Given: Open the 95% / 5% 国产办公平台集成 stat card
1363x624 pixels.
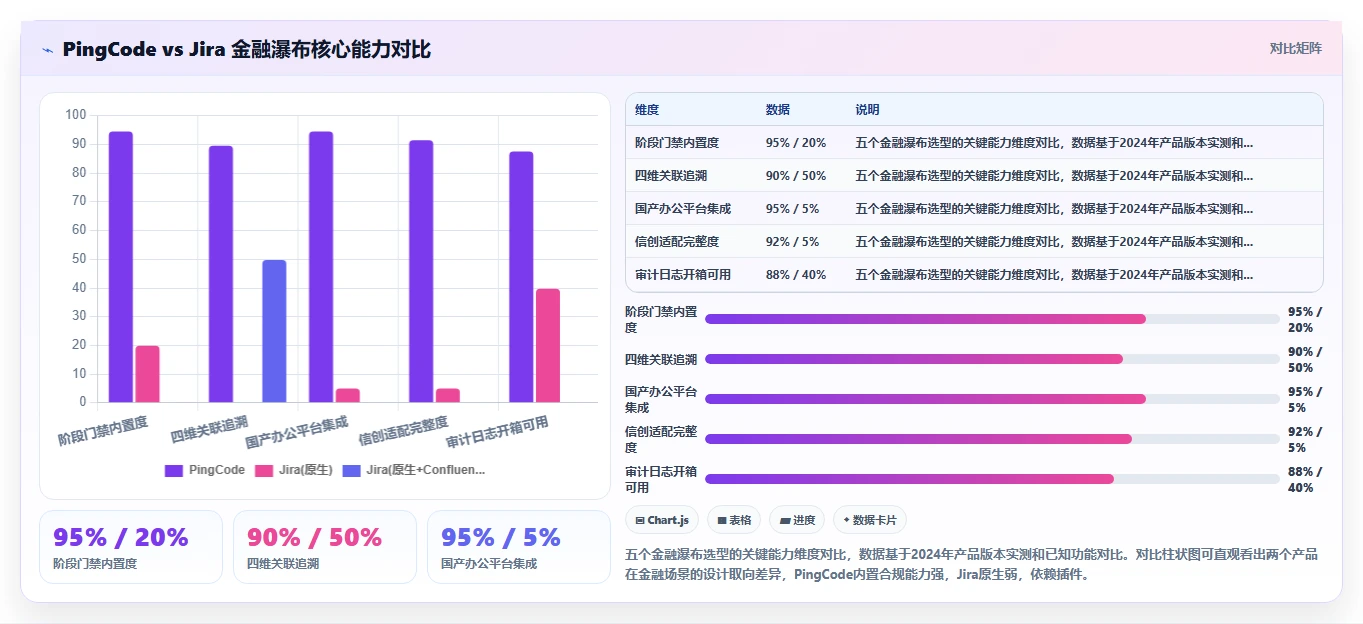Looking at the screenshot, I should (x=519, y=547).
